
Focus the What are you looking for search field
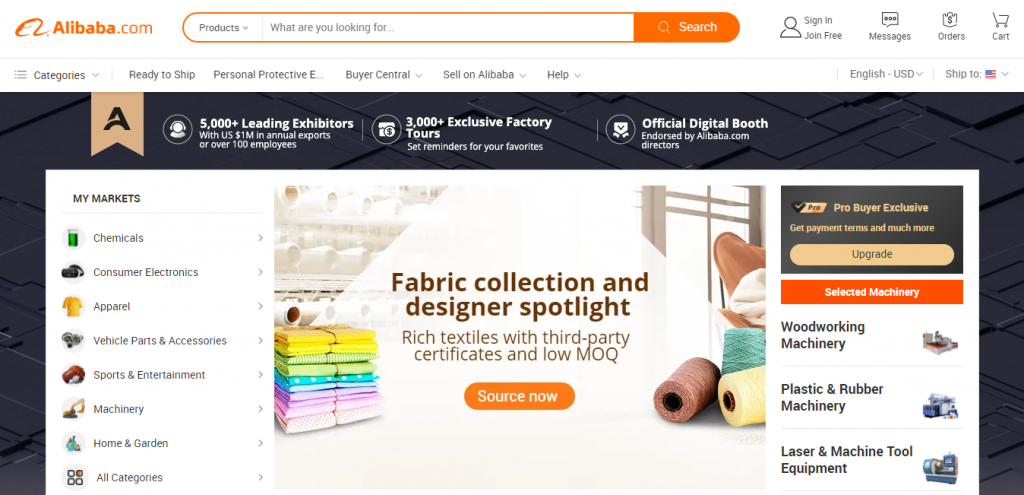click(x=448, y=27)
